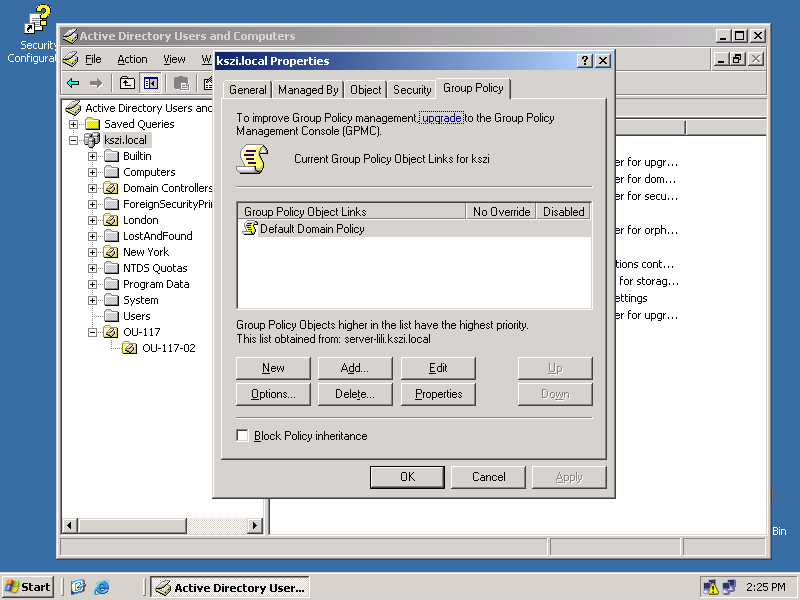The image size is (800, 600).
Task: Click the New York OU folder icon
Action: click(111, 252)
